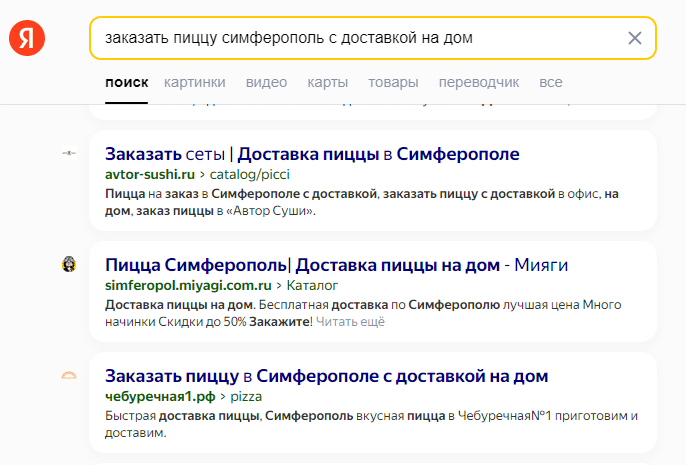The height and width of the screenshot is (465, 686).
Task: Click the Yandex logo icon
Action: point(26,38)
